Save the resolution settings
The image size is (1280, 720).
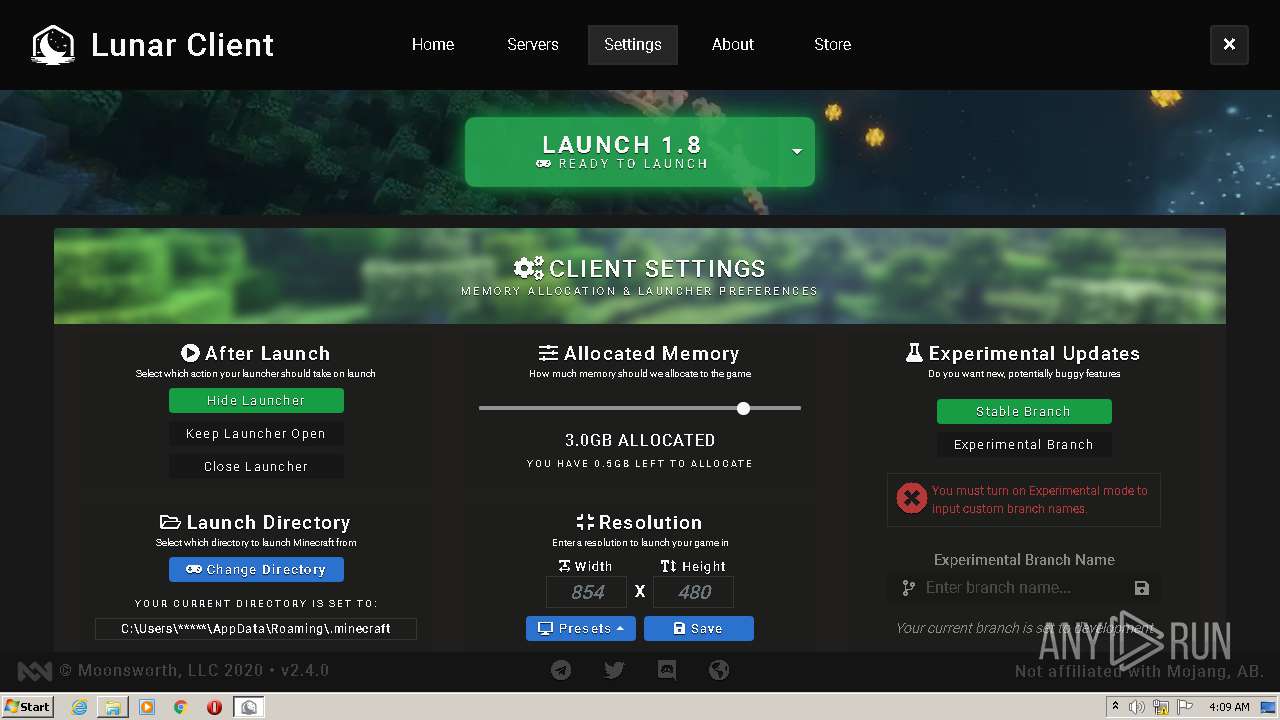coord(699,628)
